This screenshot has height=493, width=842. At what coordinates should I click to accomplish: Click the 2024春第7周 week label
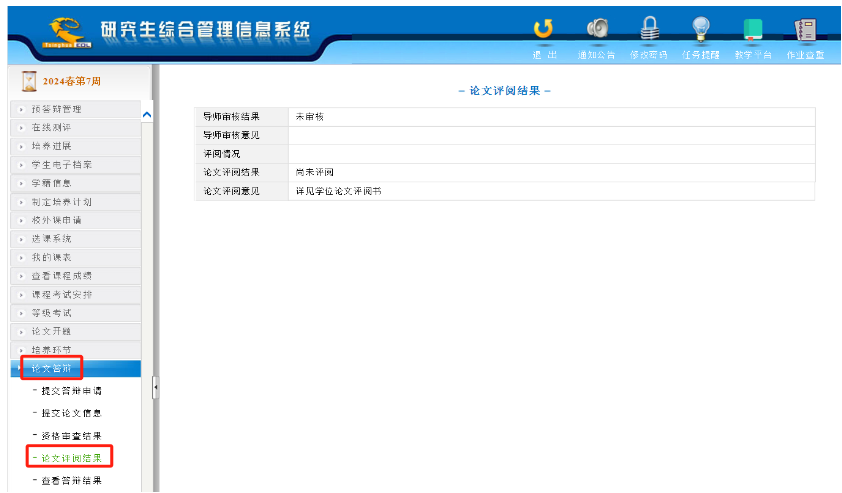[x=71, y=81]
